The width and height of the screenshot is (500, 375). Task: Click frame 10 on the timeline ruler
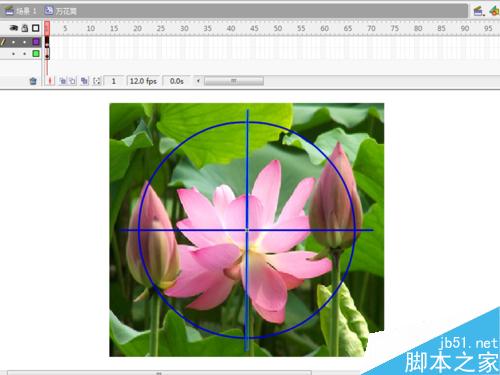(91, 29)
